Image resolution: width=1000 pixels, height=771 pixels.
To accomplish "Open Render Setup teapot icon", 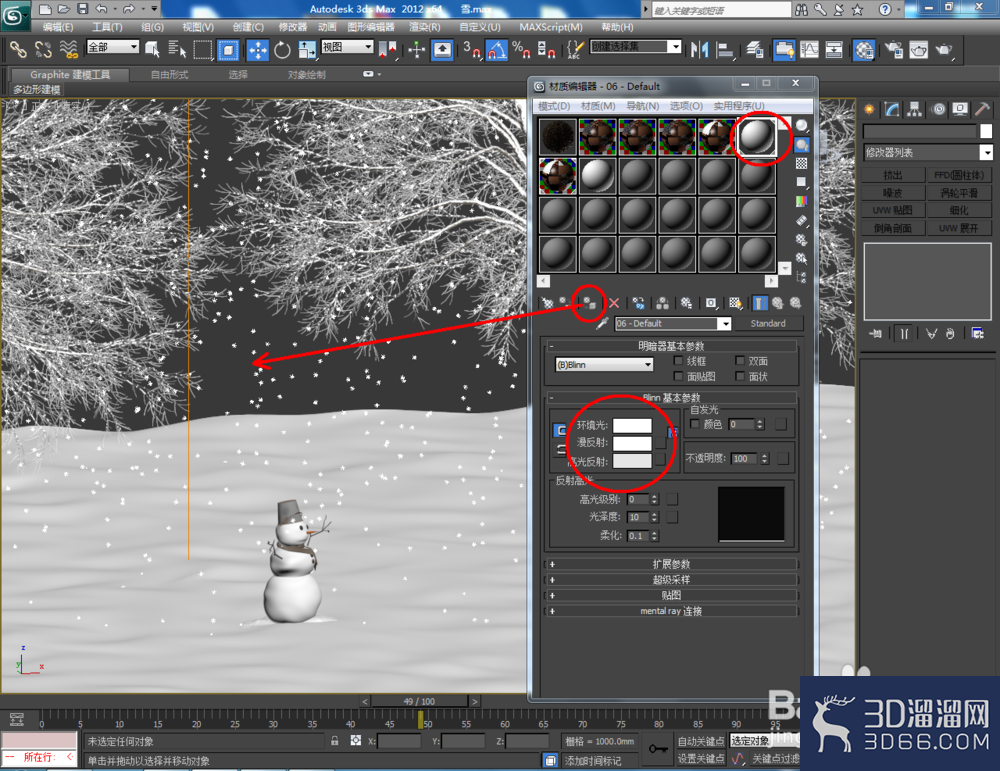I will pos(893,49).
